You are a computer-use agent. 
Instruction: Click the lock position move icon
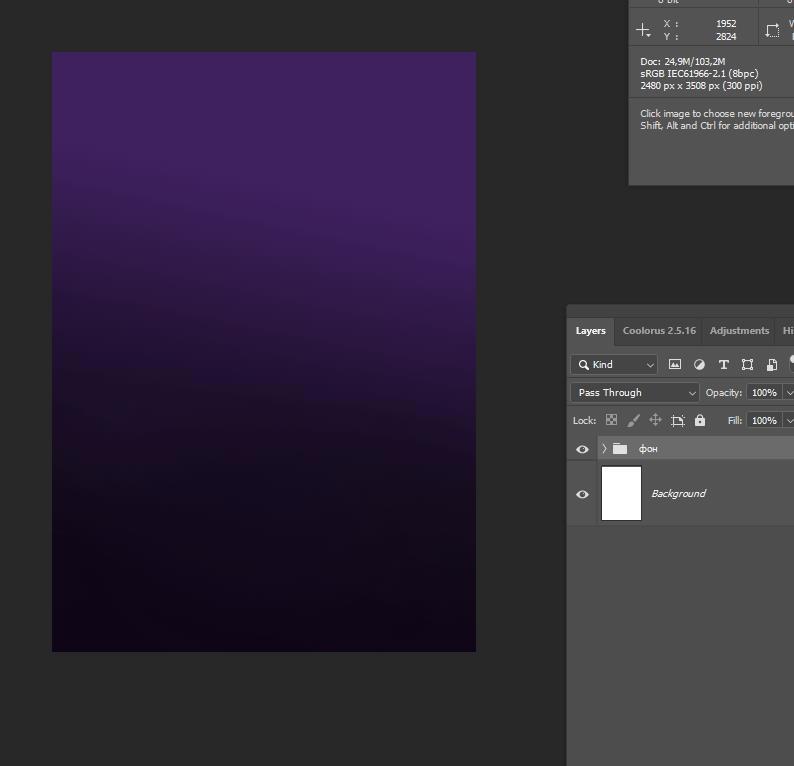655,421
